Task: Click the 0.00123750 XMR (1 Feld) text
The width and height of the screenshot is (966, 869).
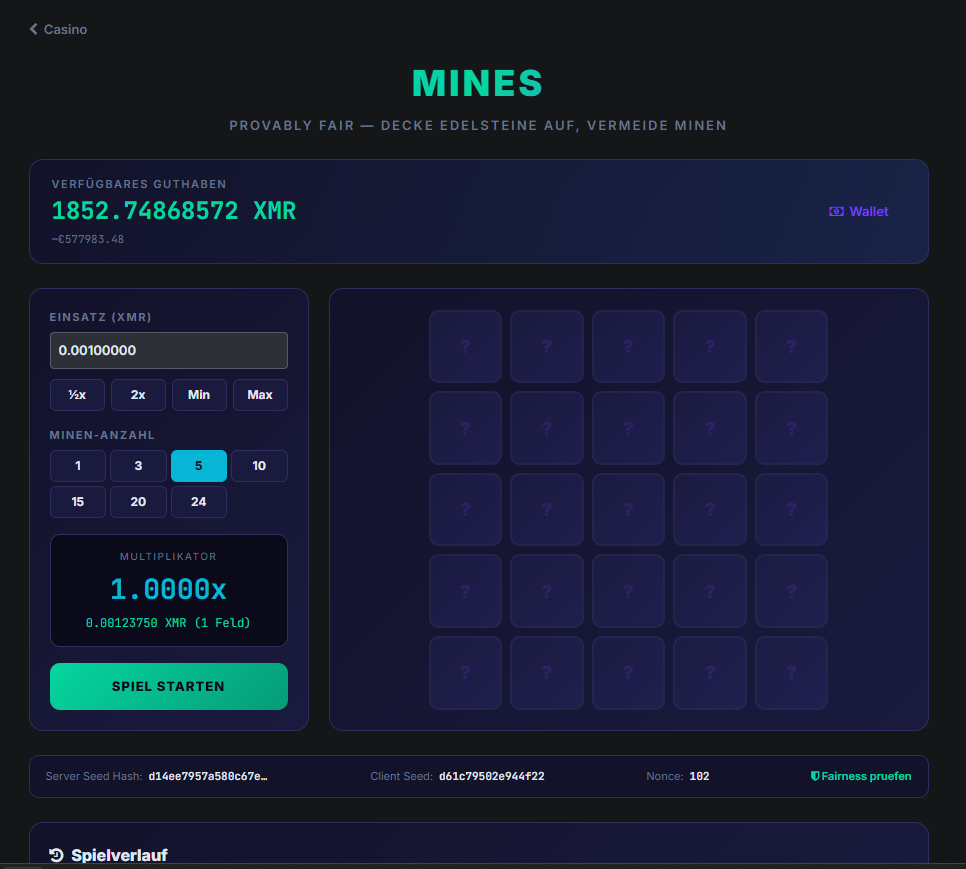Action: (x=168, y=623)
